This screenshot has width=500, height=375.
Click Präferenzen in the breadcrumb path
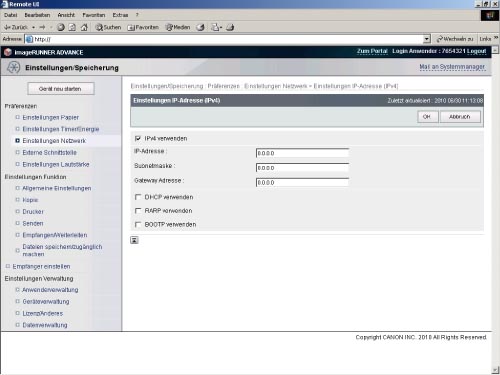click(x=223, y=86)
